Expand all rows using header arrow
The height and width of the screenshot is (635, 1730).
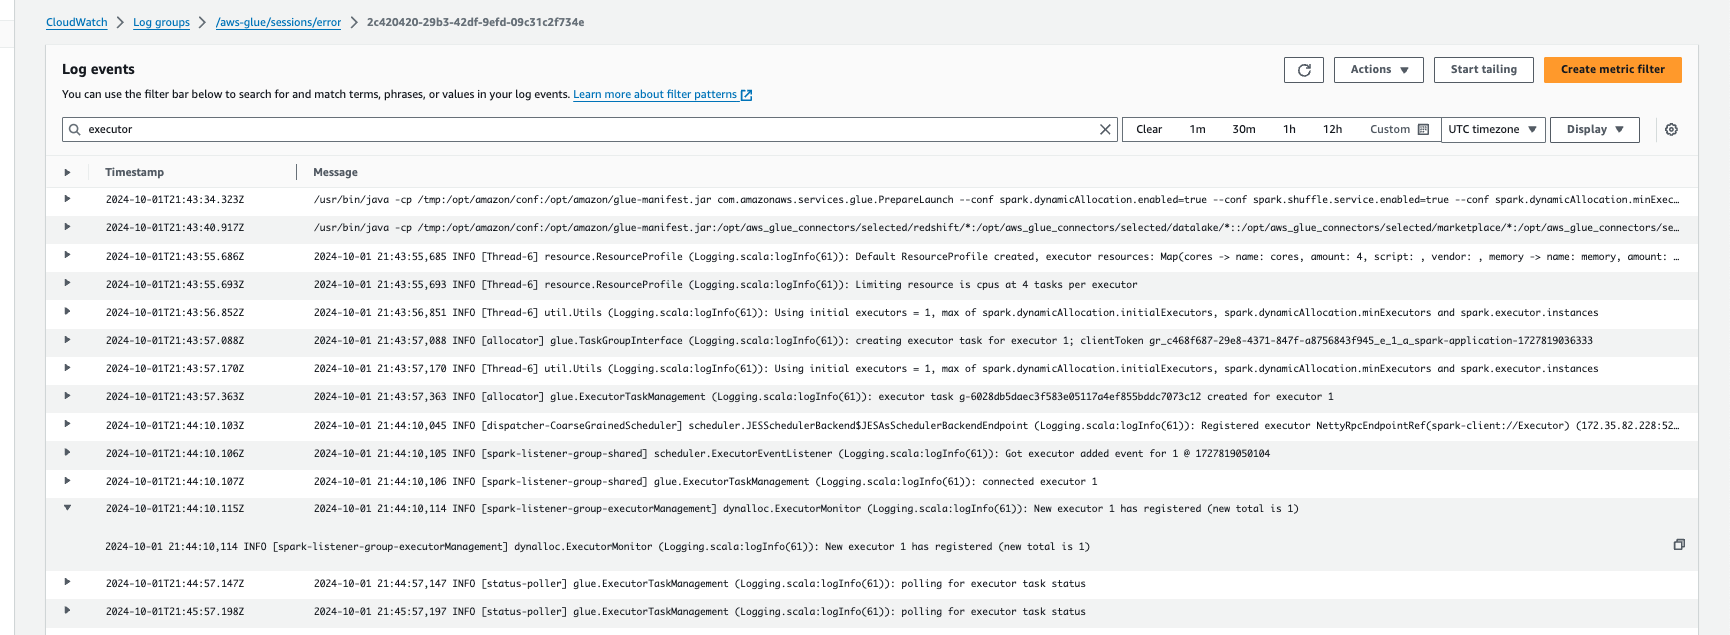[x=67, y=172]
